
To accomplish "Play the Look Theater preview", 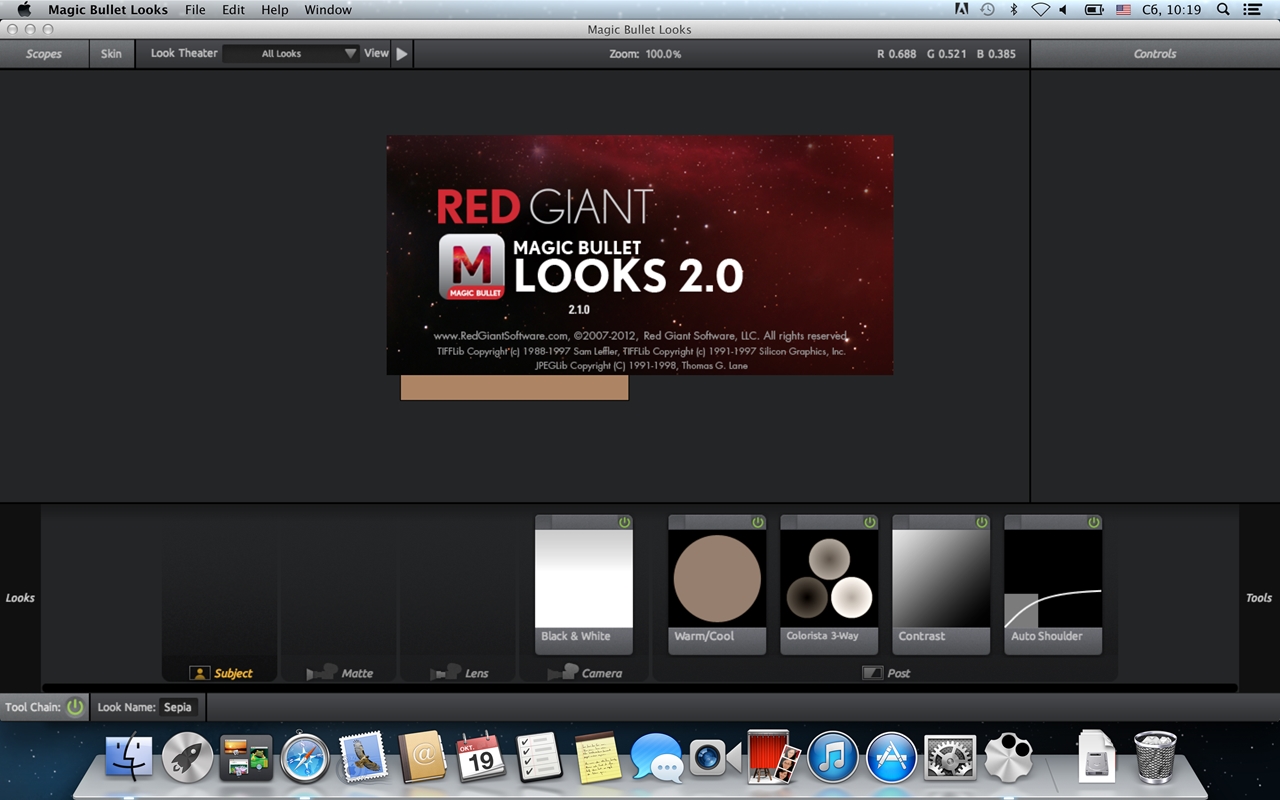I will pyautogui.click(x=402, y=54).
